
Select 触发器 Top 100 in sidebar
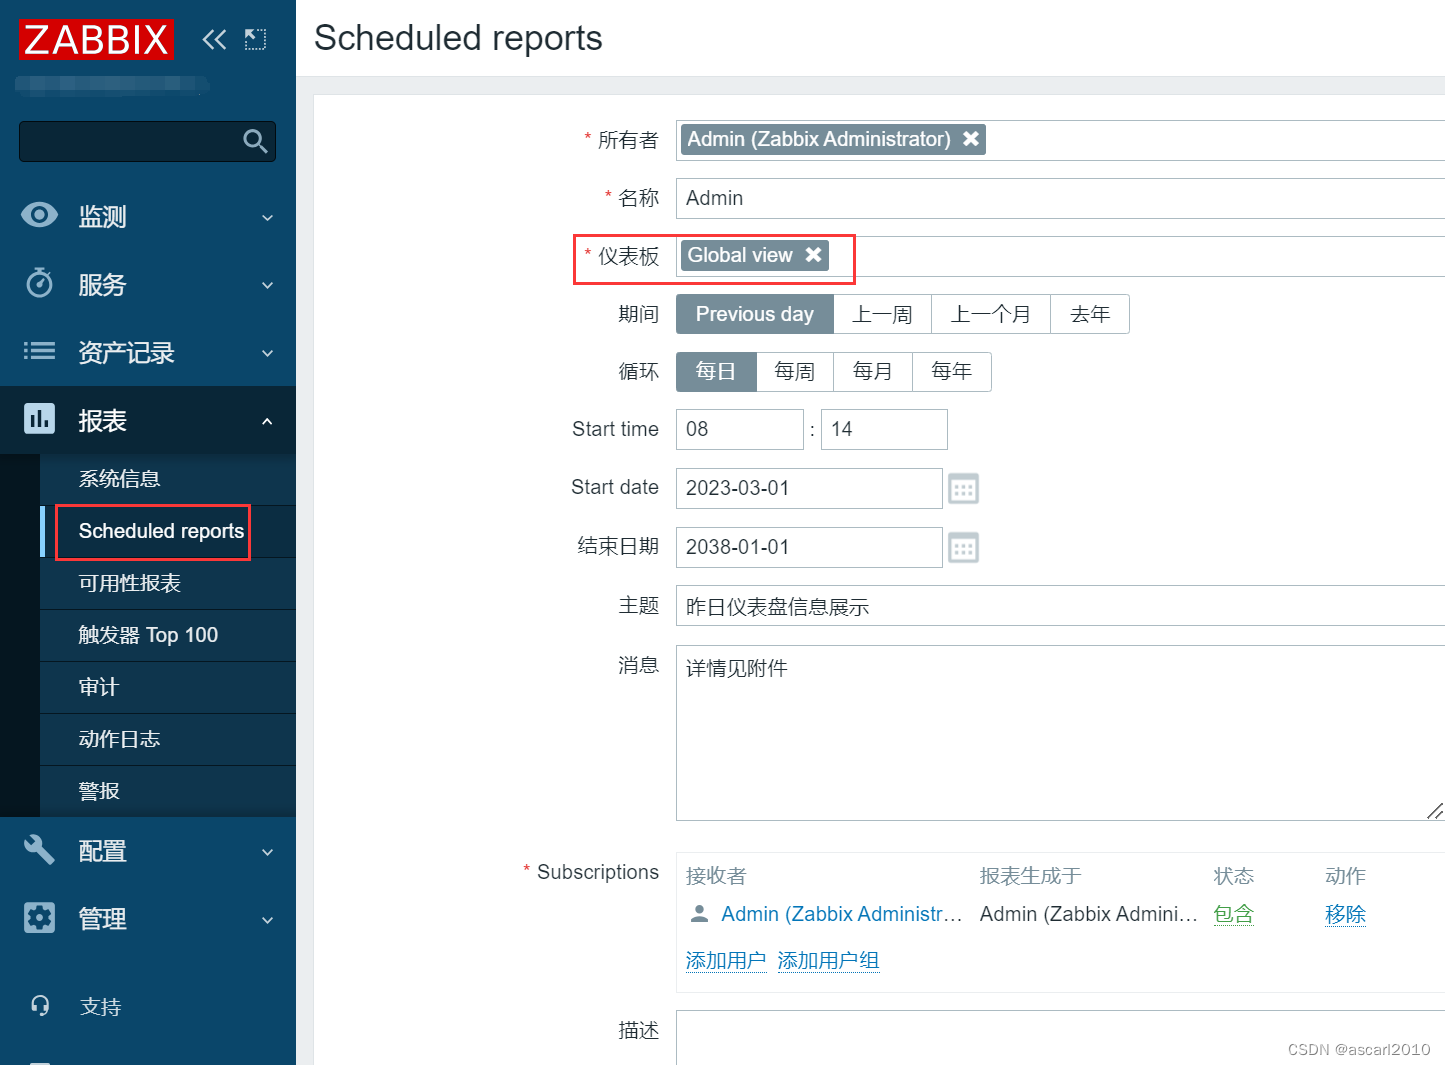click(148, 634)
